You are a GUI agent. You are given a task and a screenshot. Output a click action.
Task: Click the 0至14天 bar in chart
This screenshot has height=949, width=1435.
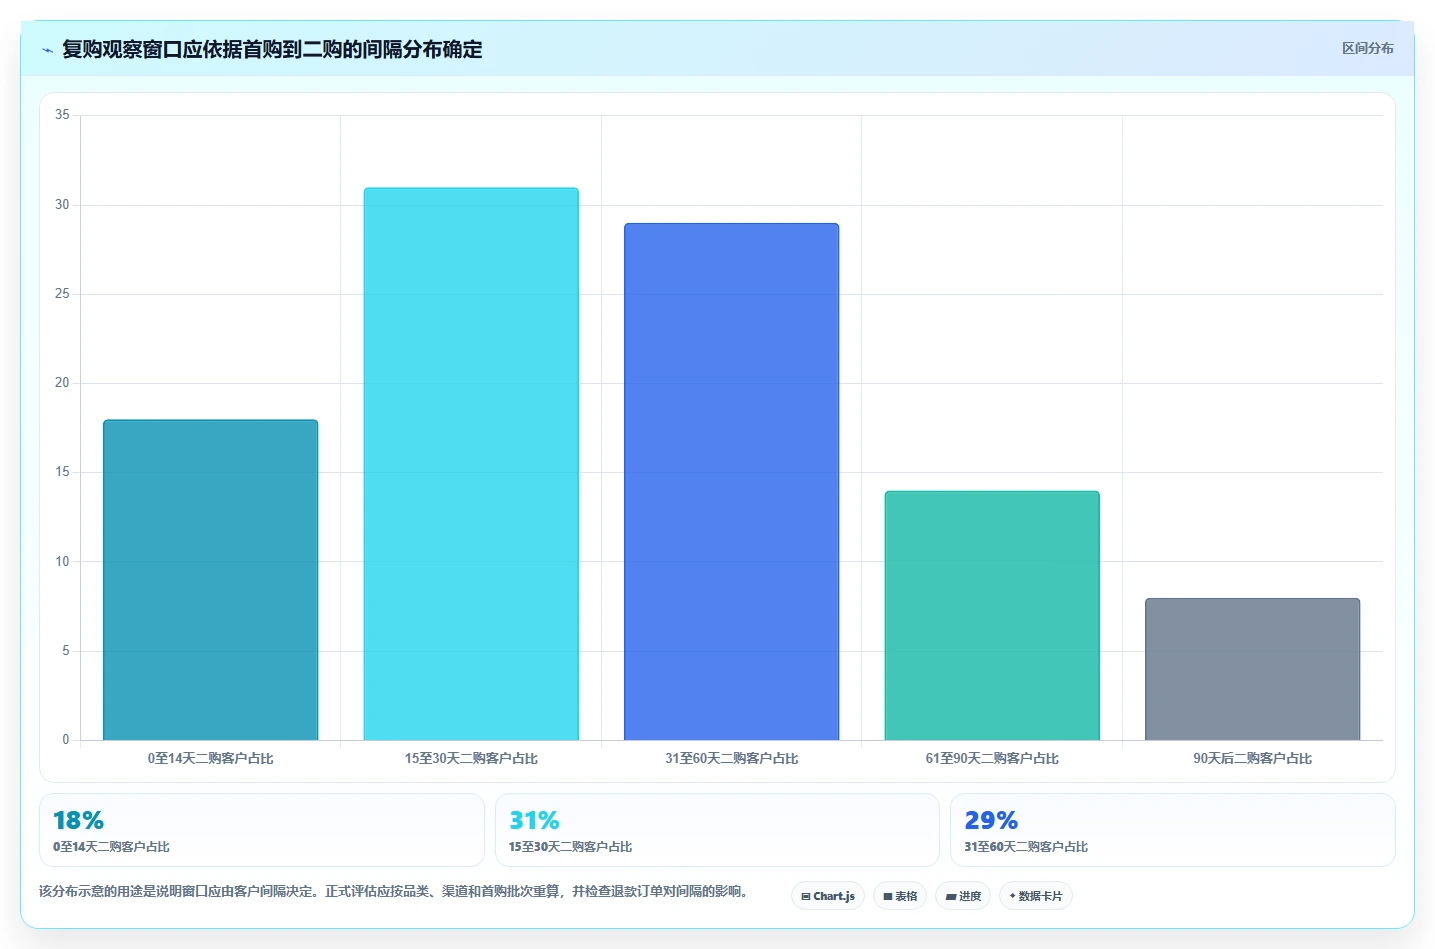pyautogui.click(x=211, y=580)
